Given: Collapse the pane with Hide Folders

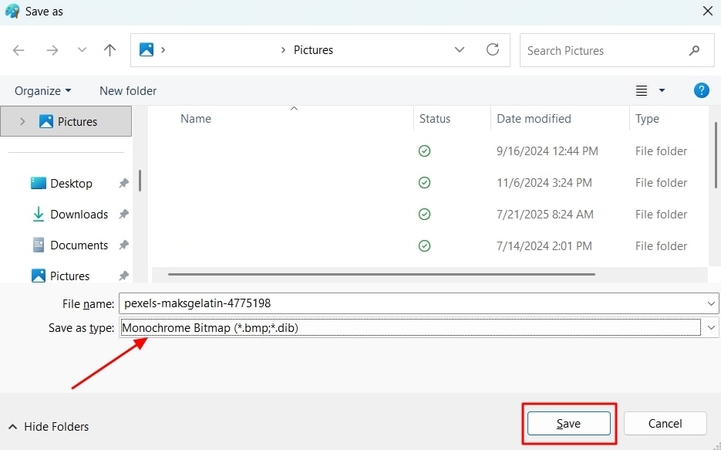Looking at the screenshot, I should tap(47, 427).
